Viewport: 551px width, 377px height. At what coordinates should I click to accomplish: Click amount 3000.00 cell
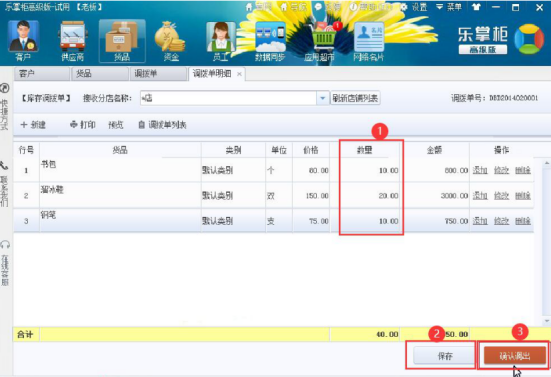[434, 196]
